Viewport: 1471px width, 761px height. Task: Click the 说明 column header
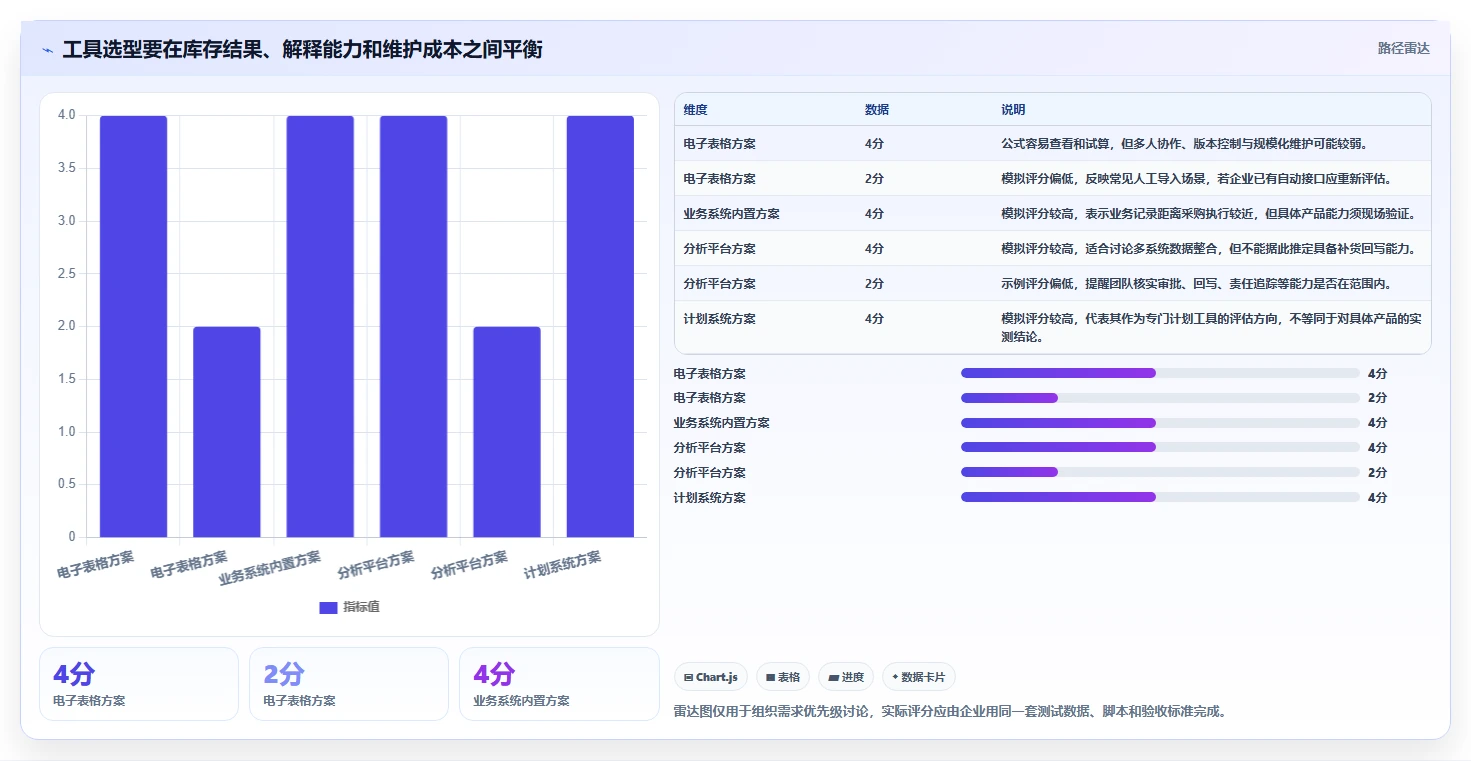(x=1013, y=110)
